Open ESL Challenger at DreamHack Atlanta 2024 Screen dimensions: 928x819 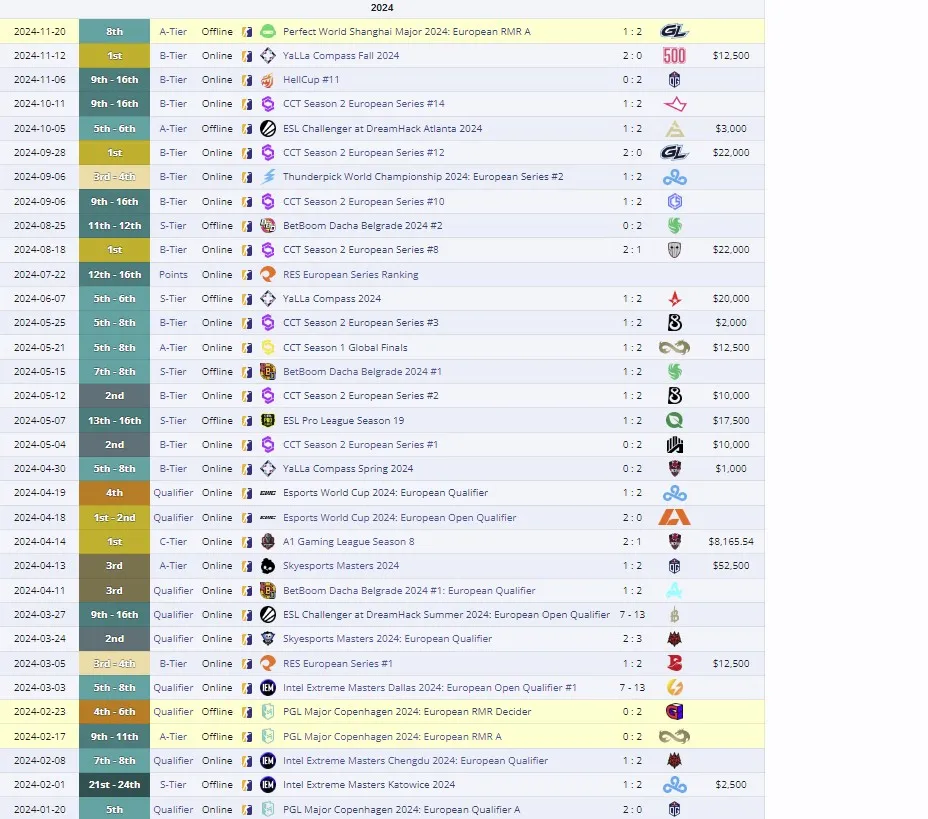tap(382, 128)
